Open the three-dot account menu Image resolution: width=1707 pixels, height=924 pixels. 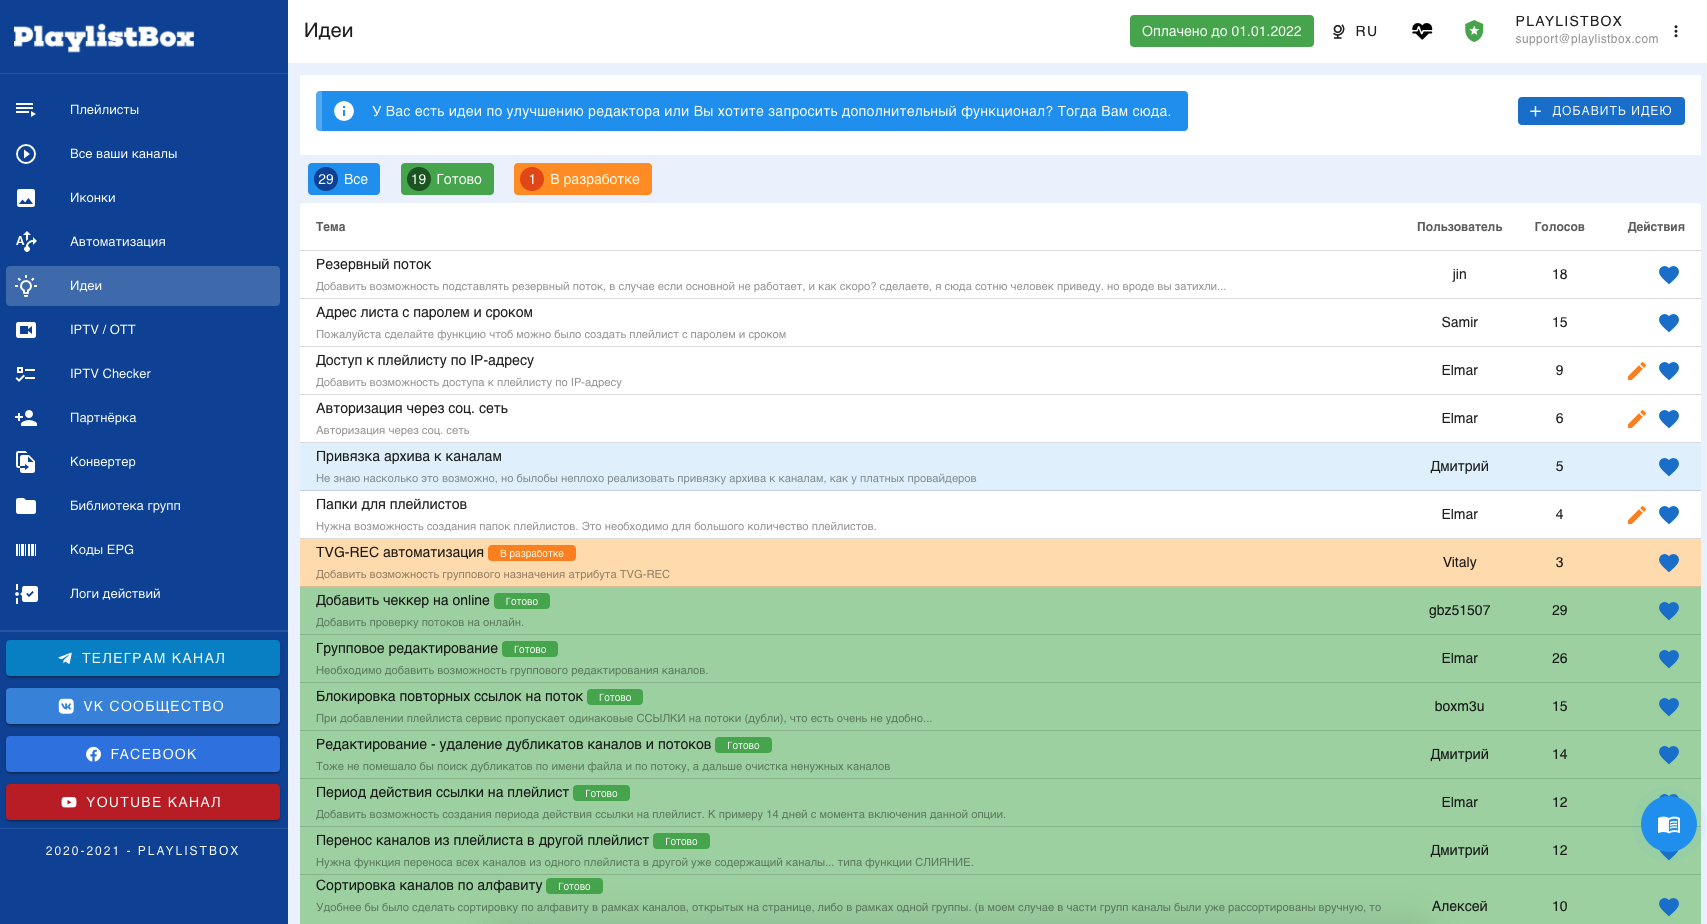tap(1676, 31)
